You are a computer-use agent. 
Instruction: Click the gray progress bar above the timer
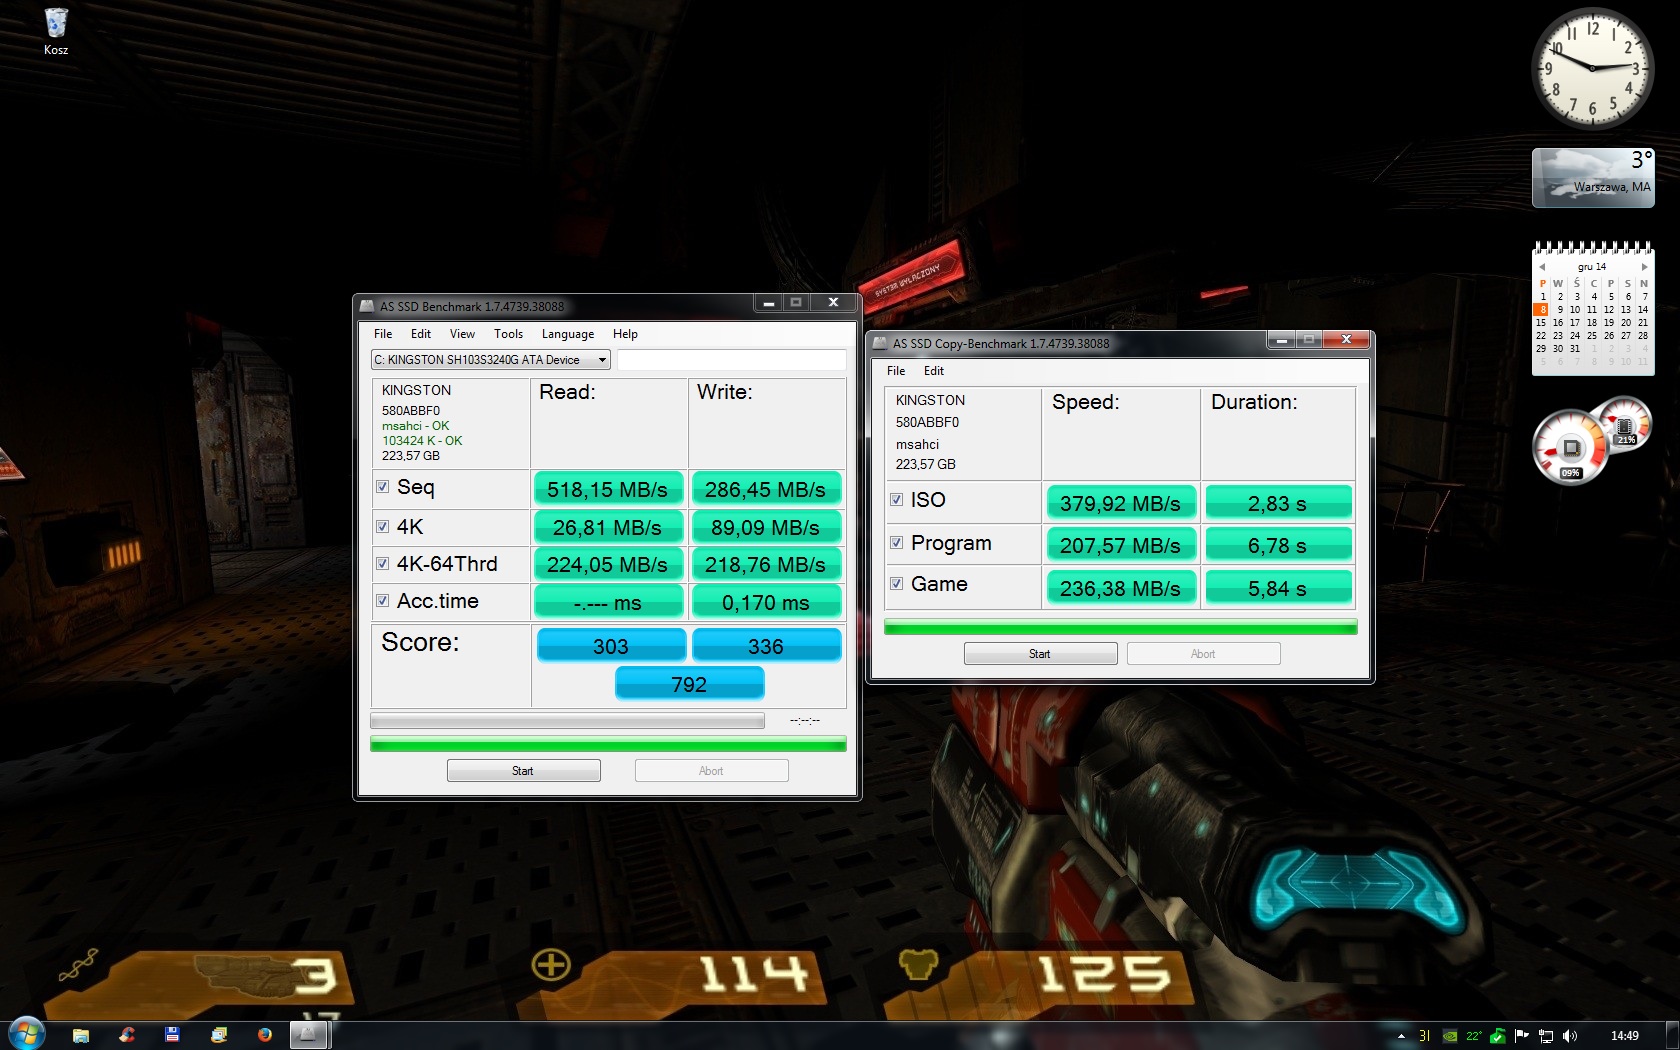tap(567, 720)
